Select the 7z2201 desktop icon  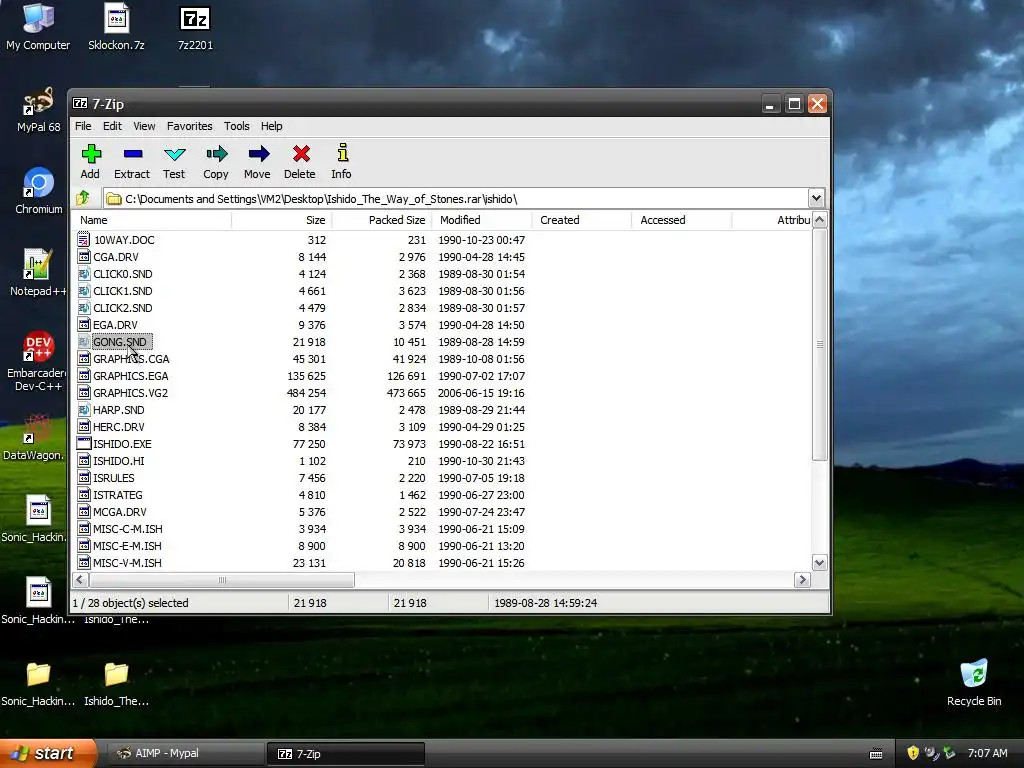pyautogui.click(x=195, y=26)
